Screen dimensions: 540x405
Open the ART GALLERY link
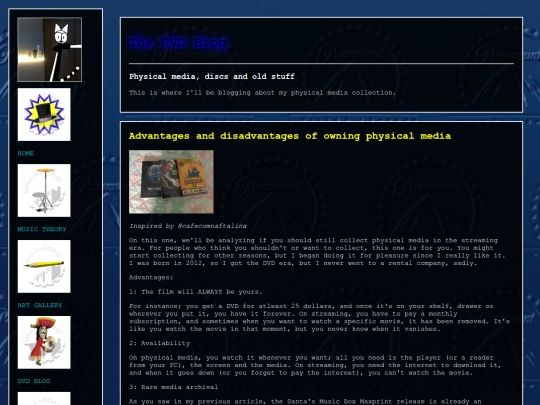pos(40,305)
